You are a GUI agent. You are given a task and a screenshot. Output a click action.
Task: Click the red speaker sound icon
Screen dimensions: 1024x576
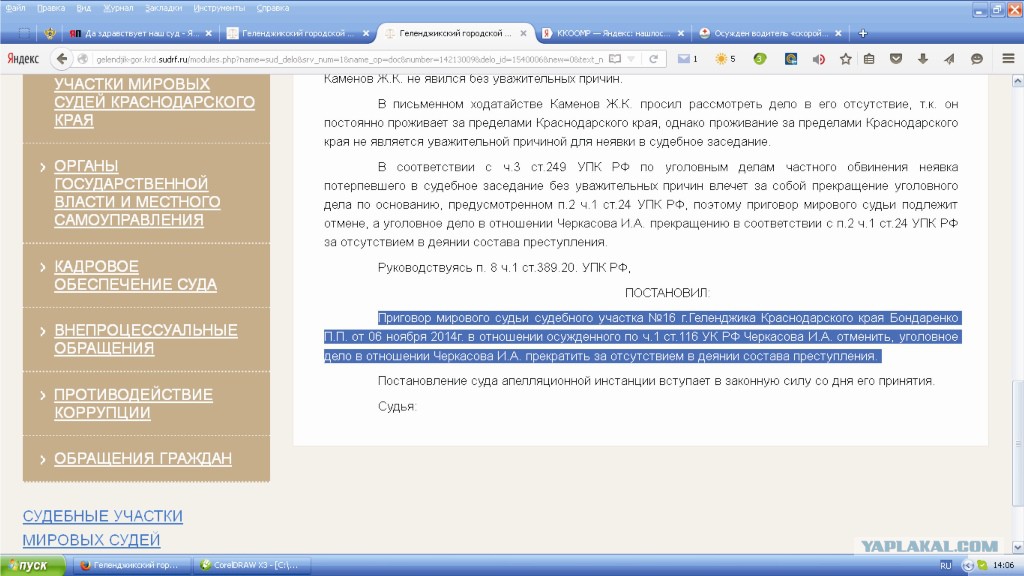click(818, 59)
